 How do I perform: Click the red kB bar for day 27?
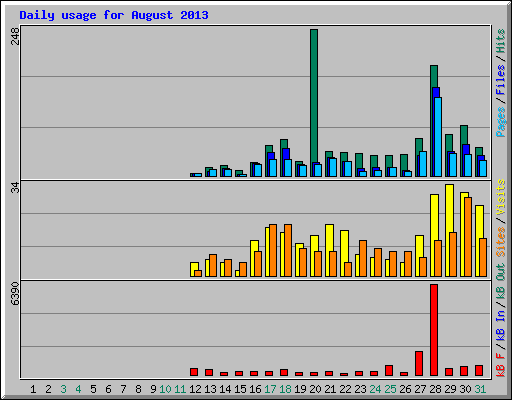[419, 364]
